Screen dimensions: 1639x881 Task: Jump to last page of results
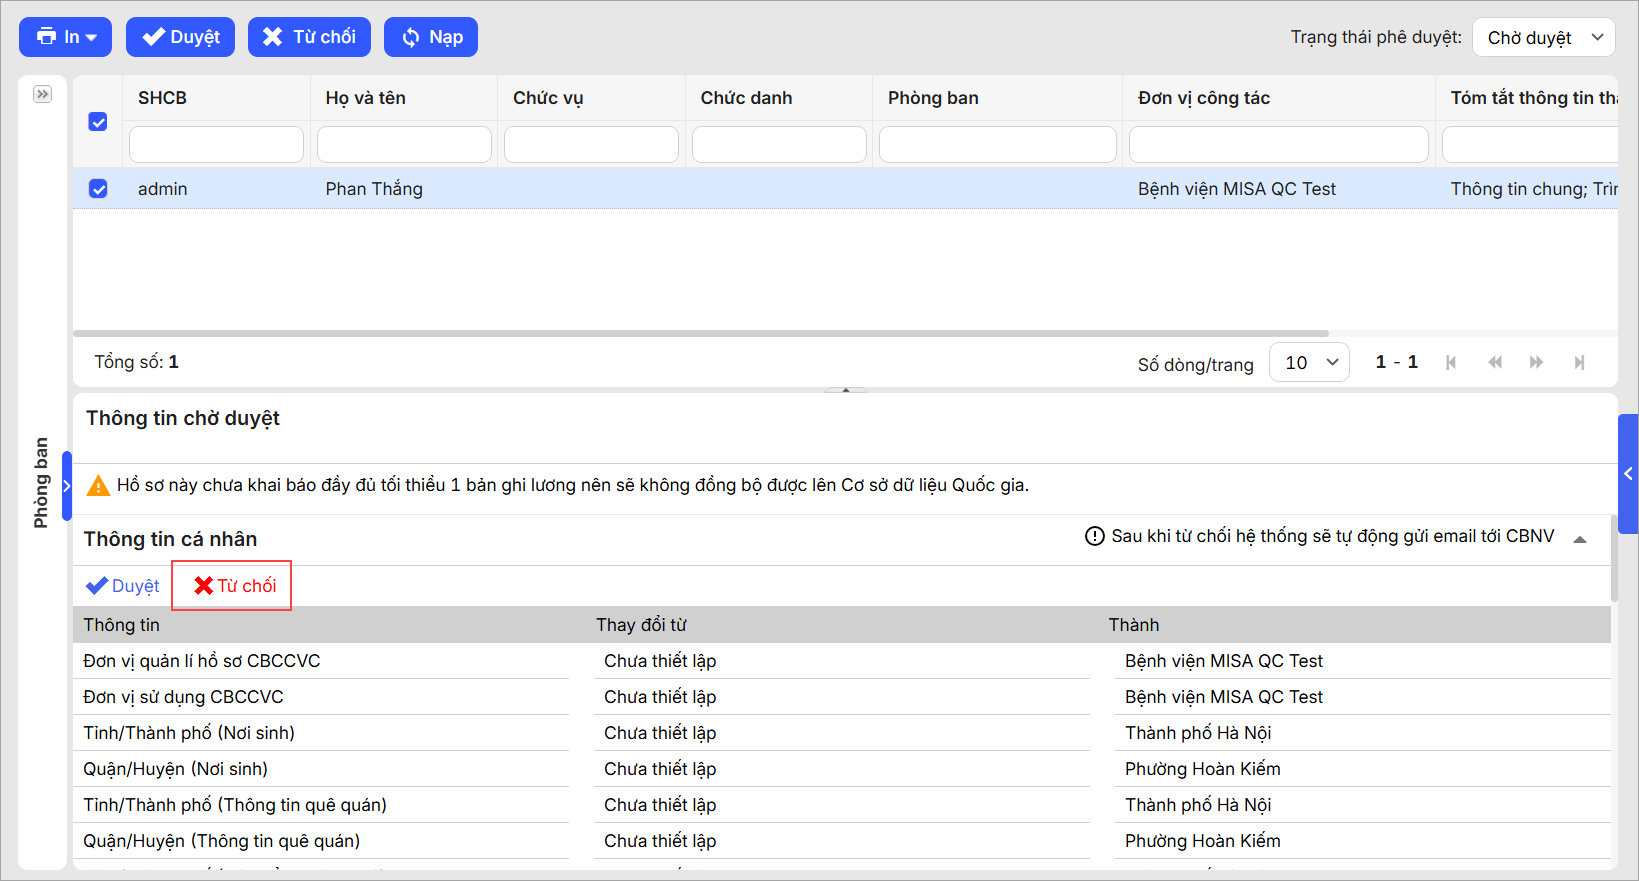click(x=1579, y=363)
